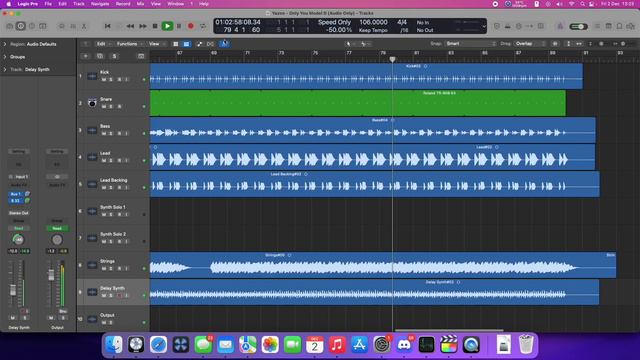
Task: Open the Left-click tool pointer menu
Action: [x=349, y=44]
